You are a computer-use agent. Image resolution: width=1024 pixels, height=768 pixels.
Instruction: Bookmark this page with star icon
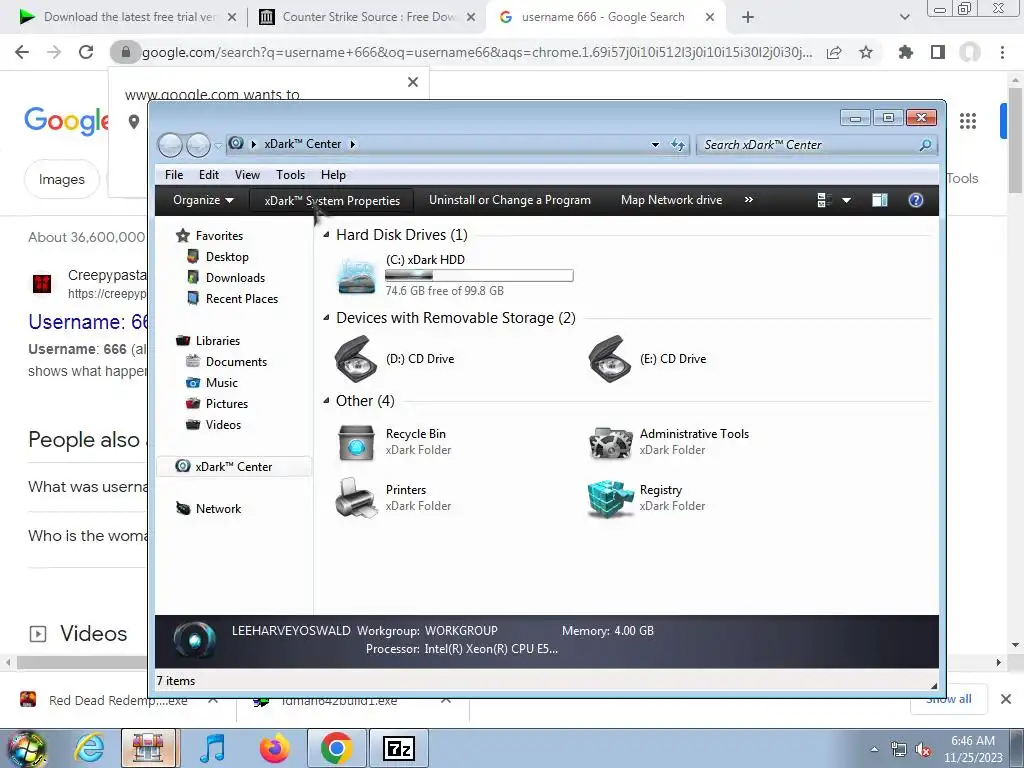click(866, 52)
